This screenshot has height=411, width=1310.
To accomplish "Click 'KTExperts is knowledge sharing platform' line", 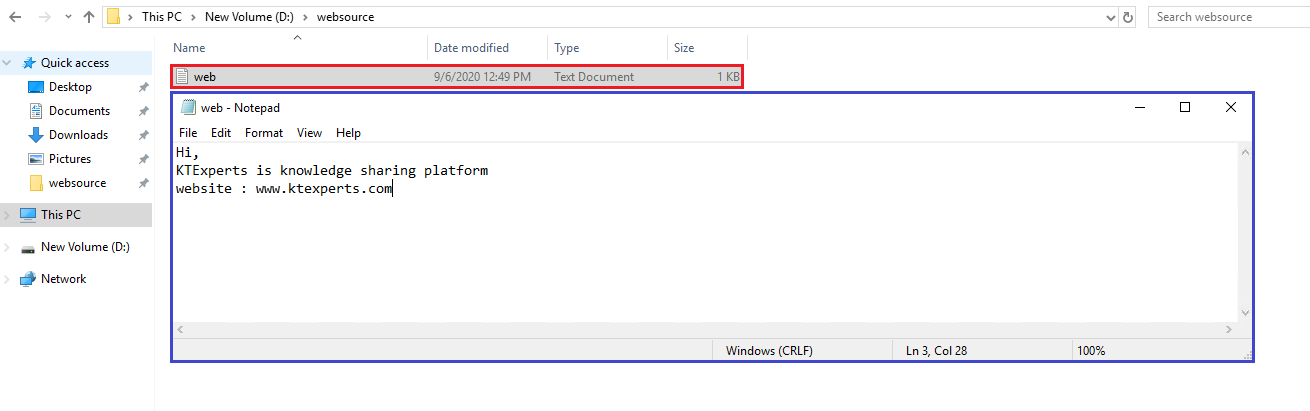I will click(x=331, y=171).
